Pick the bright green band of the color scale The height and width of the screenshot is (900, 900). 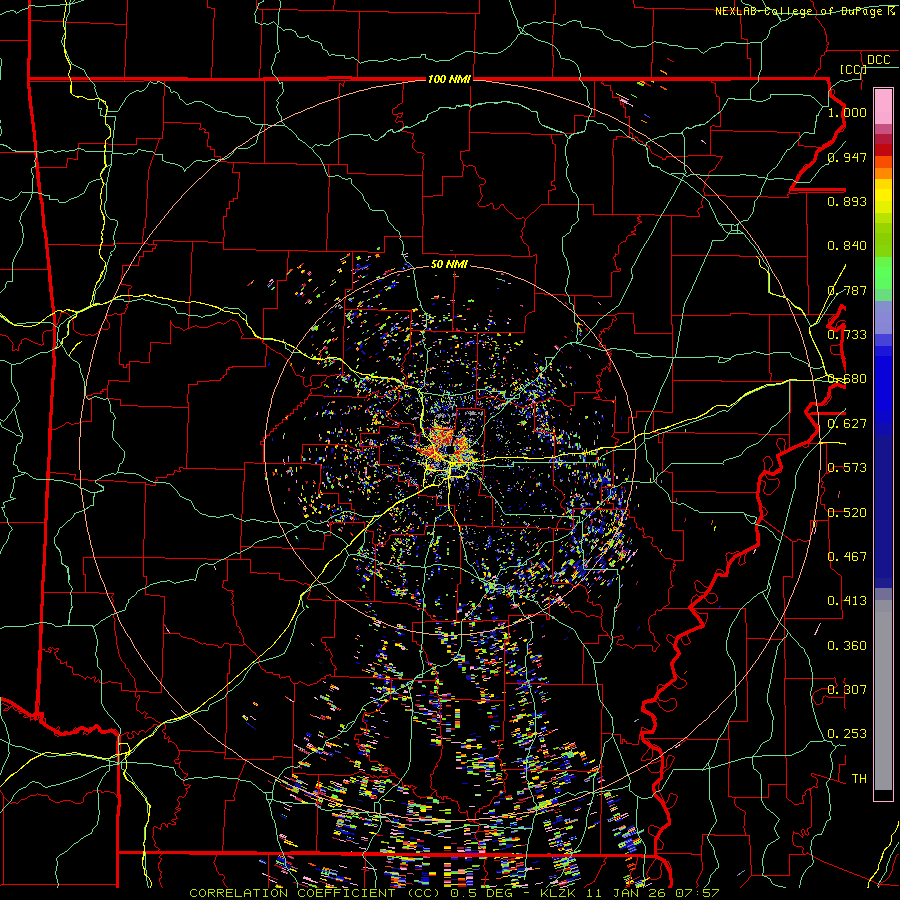[883, 273]
